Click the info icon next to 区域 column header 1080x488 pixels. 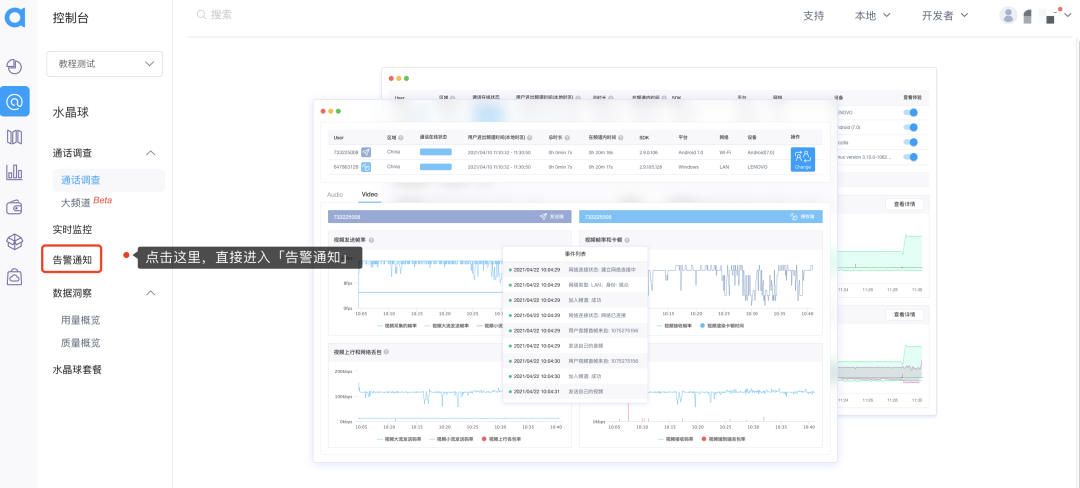click(401, 137)
